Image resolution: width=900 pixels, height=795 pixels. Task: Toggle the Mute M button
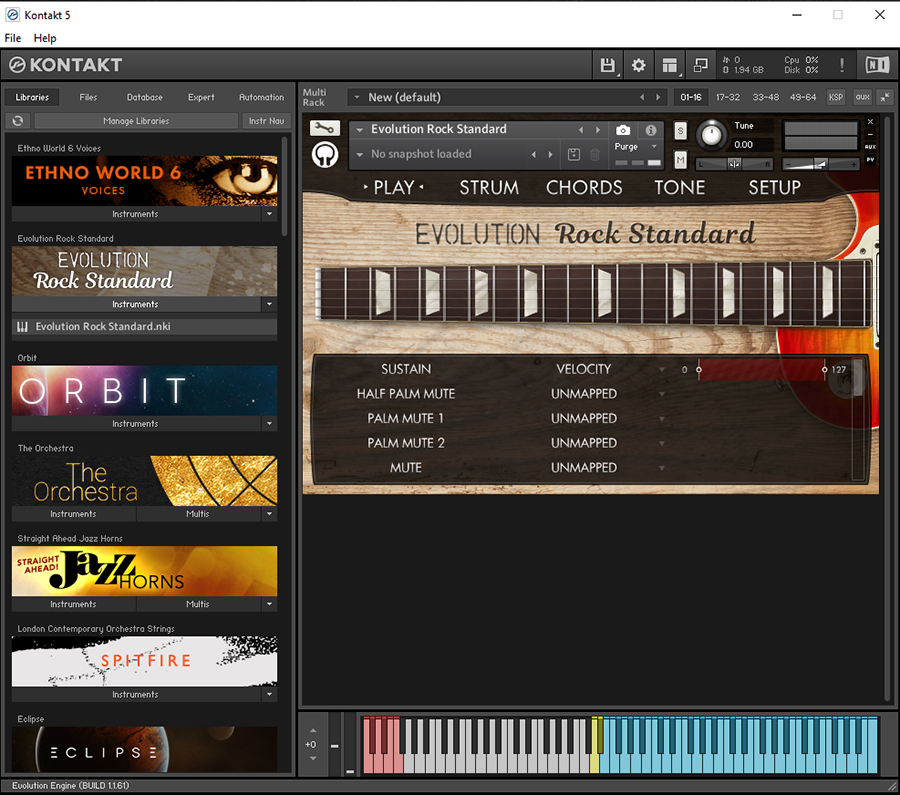click(680, 160)
